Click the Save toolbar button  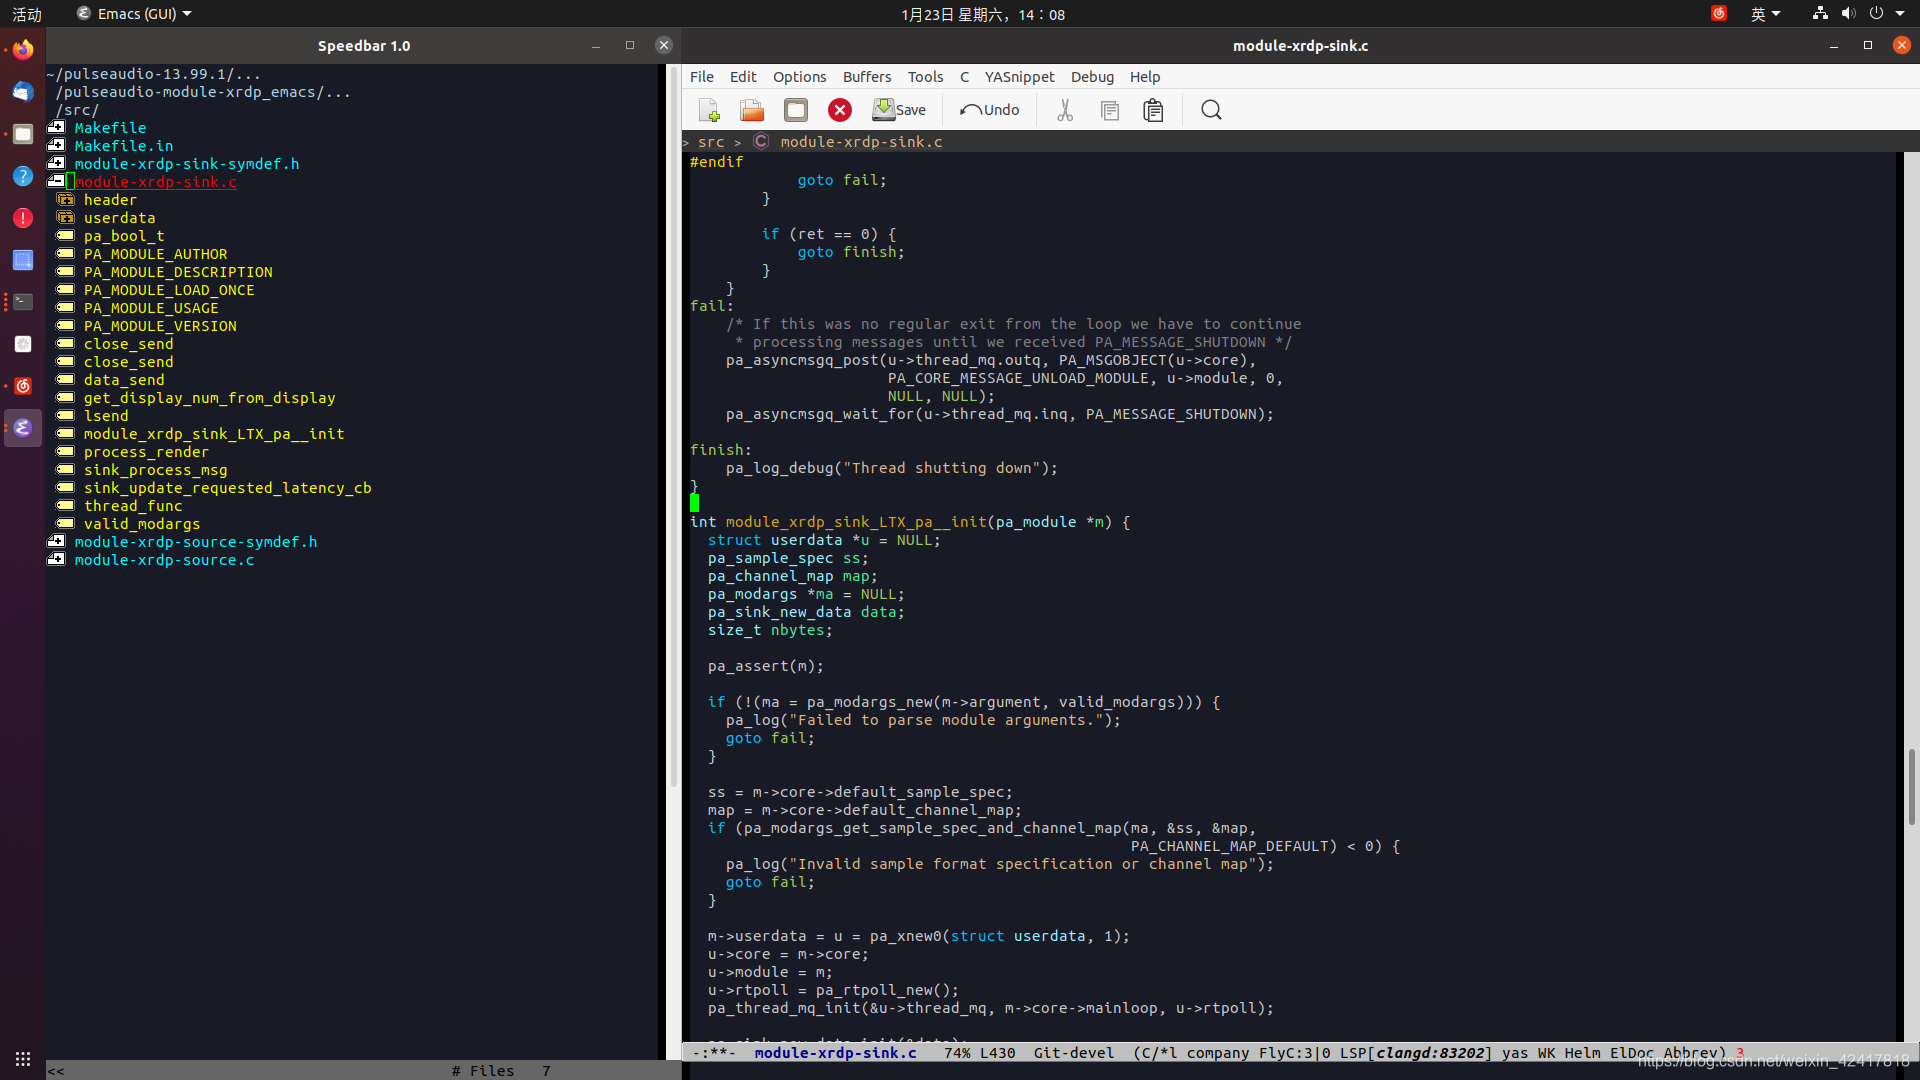pyautogui.click(x=899, y=110)
